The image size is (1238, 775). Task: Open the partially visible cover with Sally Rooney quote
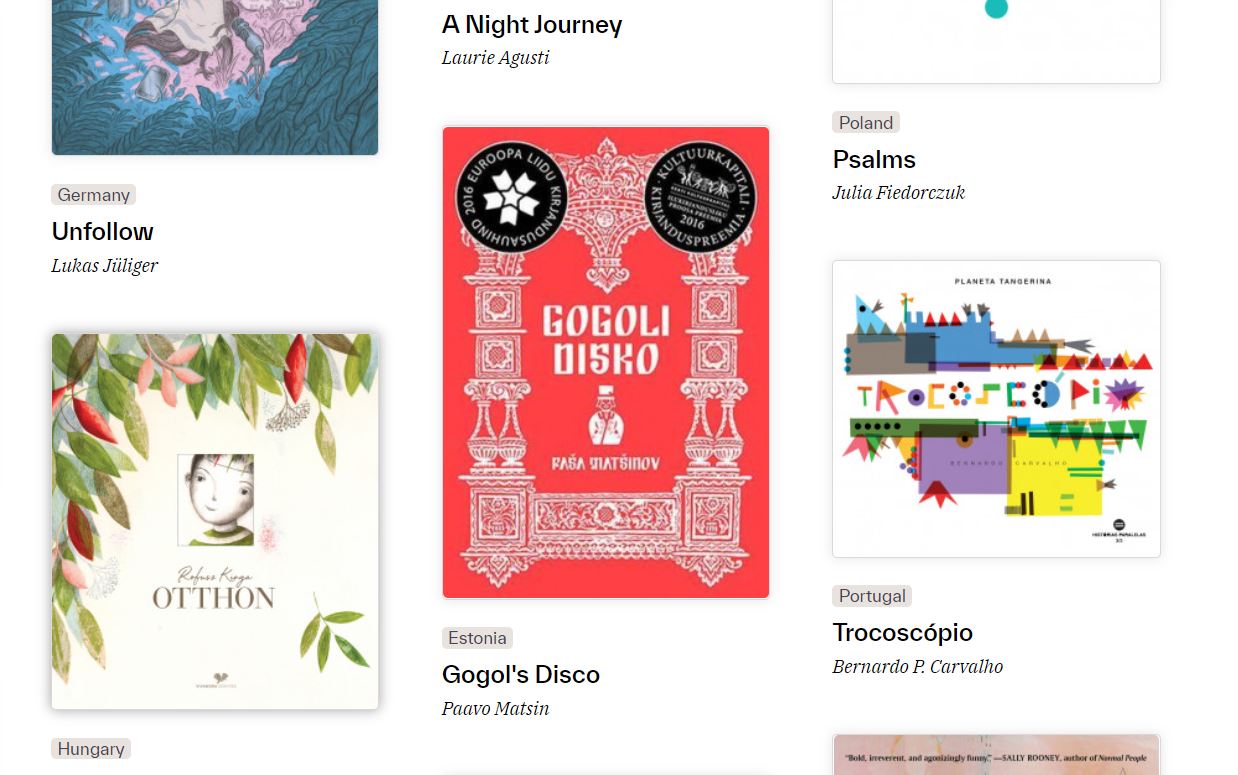click(996, 754)
